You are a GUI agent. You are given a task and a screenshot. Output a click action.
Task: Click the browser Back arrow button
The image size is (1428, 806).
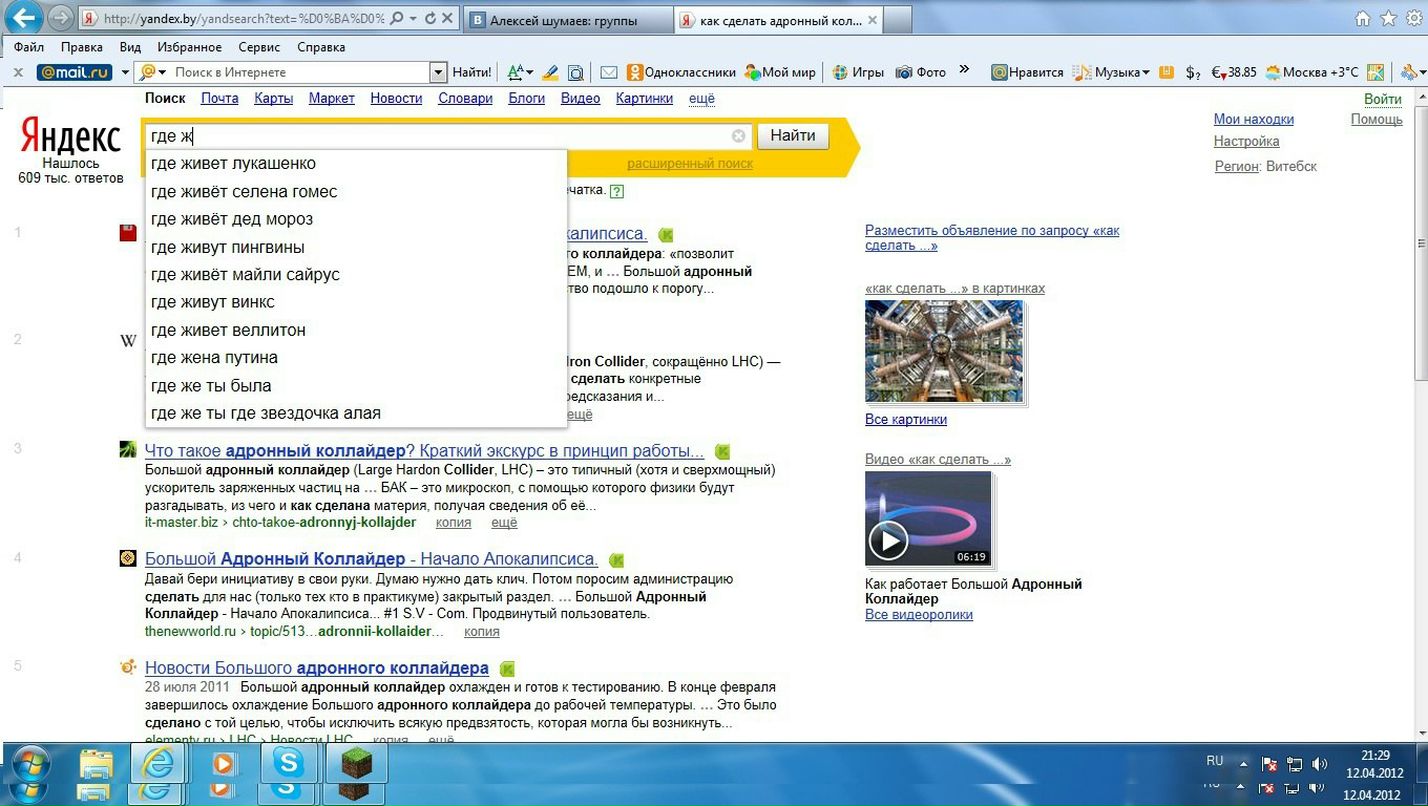point(22,18)
